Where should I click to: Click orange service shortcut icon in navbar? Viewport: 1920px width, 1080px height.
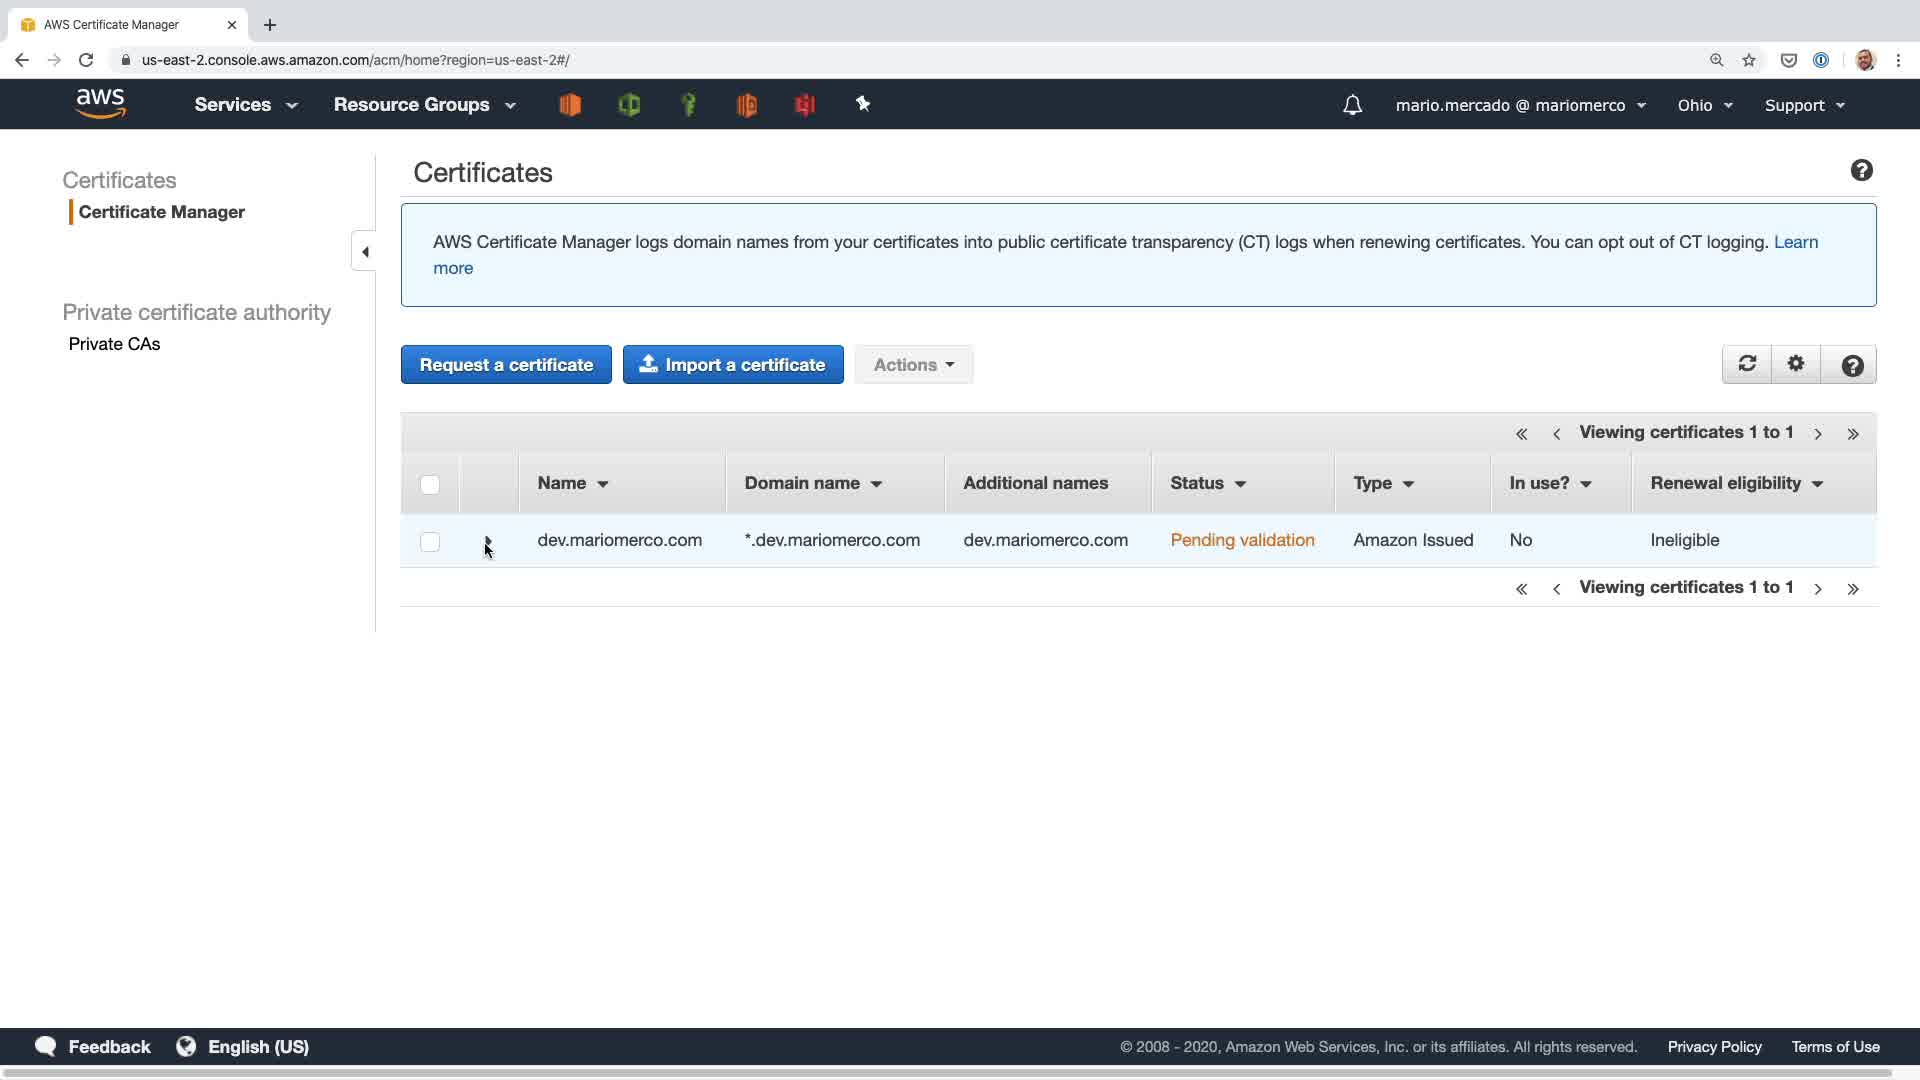(570, 104)
